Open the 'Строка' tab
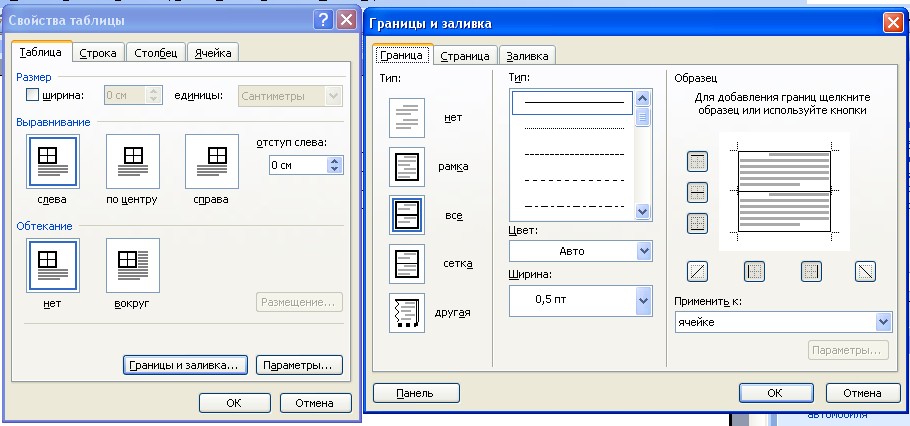 [x=97, y=53]
